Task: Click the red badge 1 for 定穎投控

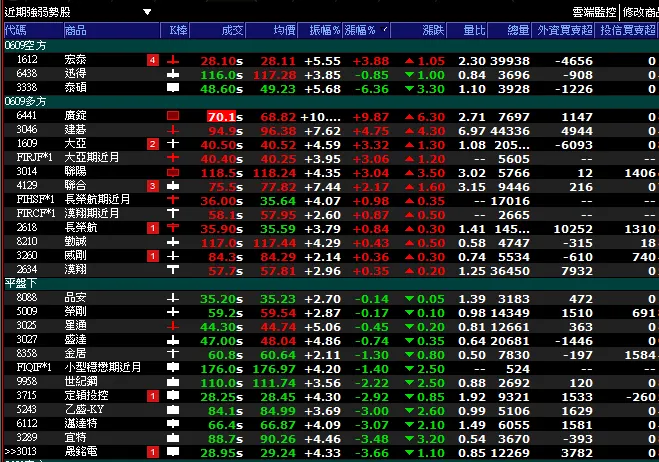Action: 153,396
